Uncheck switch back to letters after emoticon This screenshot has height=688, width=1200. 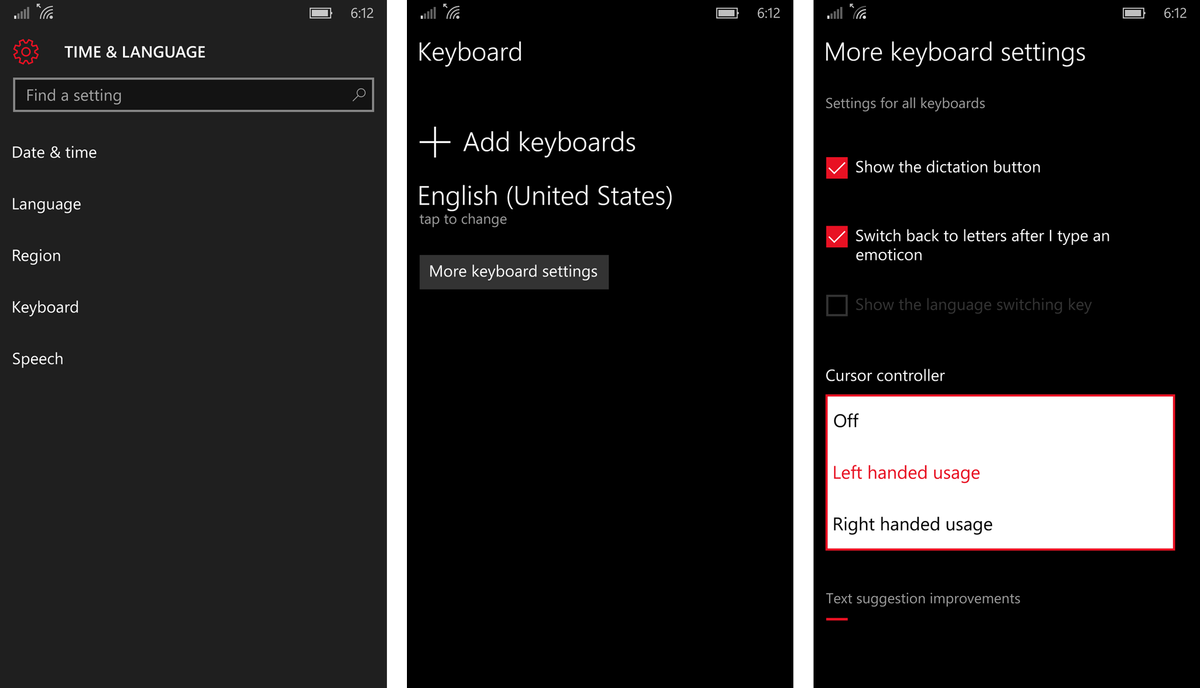coord(837,237)
